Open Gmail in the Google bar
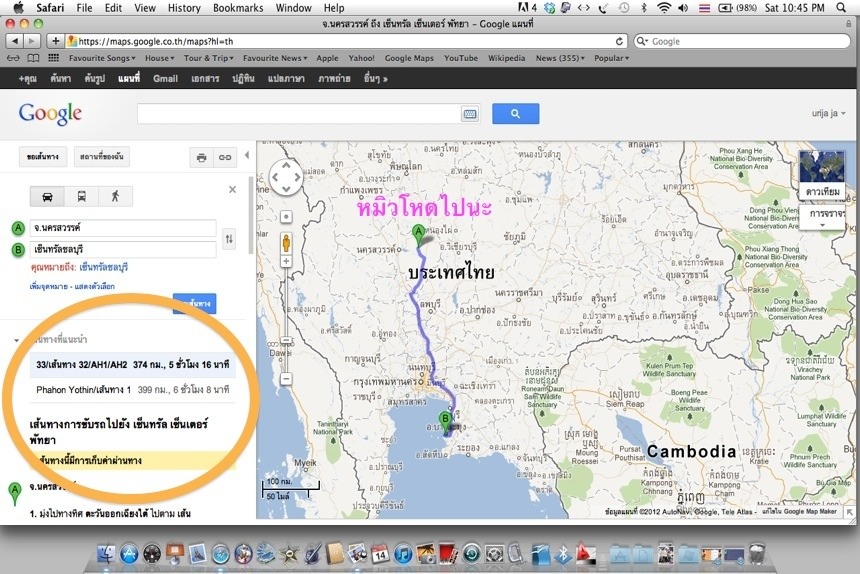This screenshot has height=574, width=860. (165, 78)
